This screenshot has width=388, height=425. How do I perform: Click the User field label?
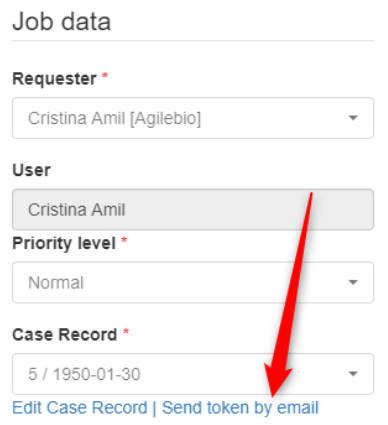(x=31, y=170)
